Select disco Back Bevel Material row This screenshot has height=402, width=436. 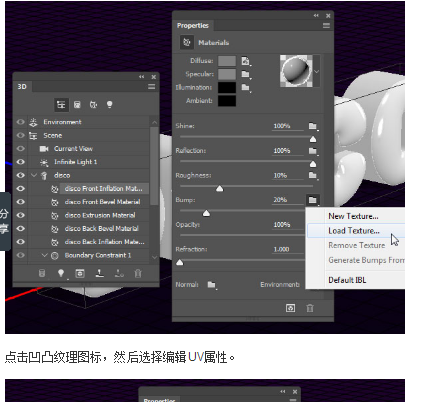coord(102,229)
